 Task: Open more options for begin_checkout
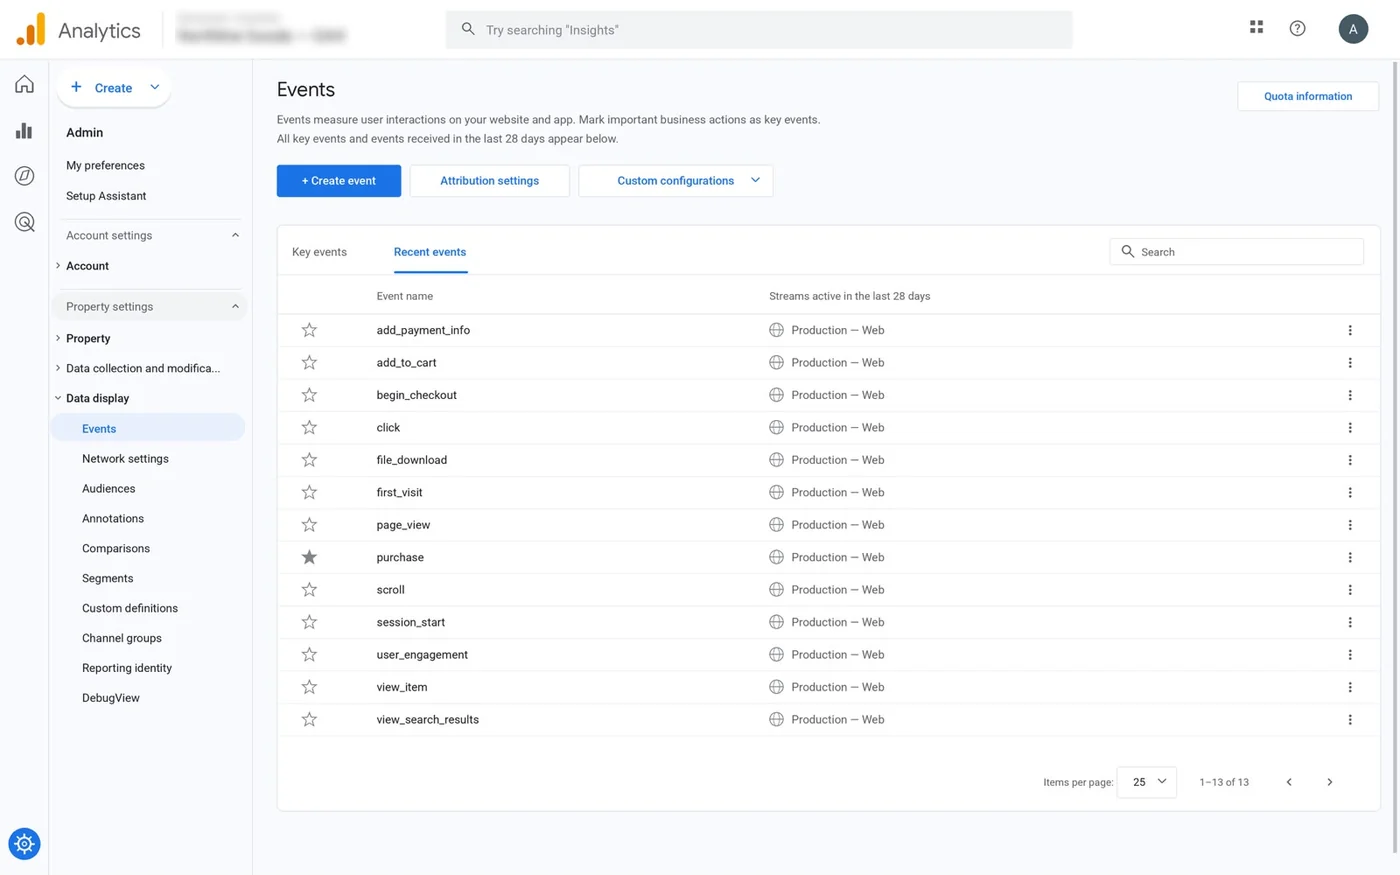click(1350, 395)
